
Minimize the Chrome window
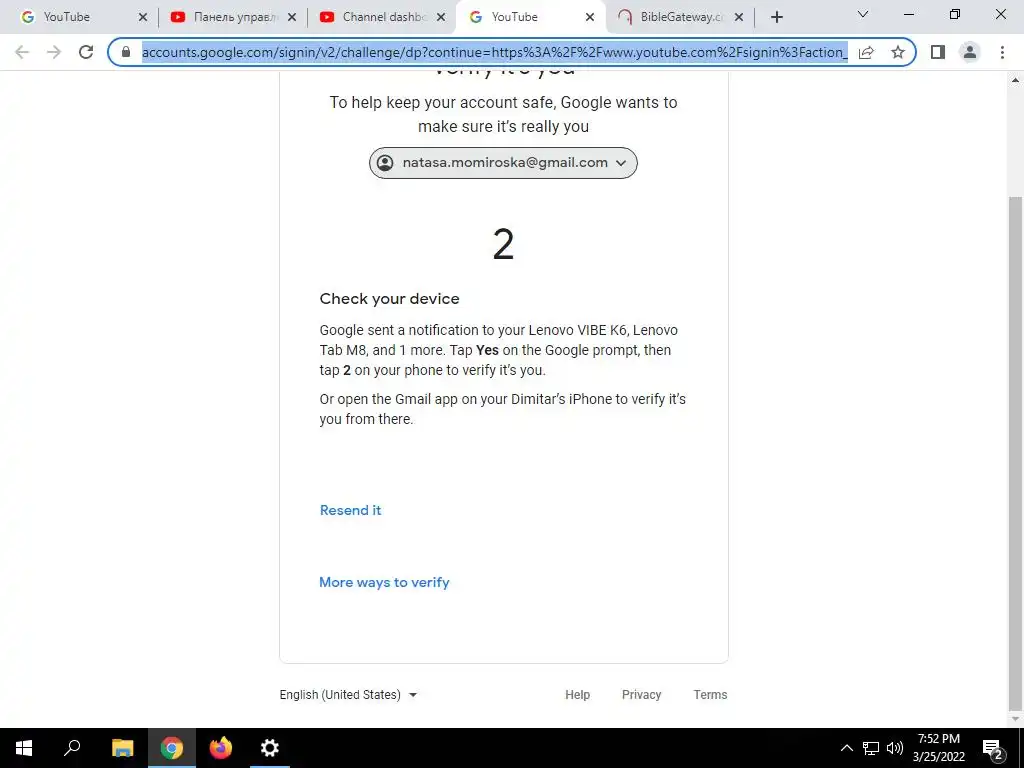(909, 14)
